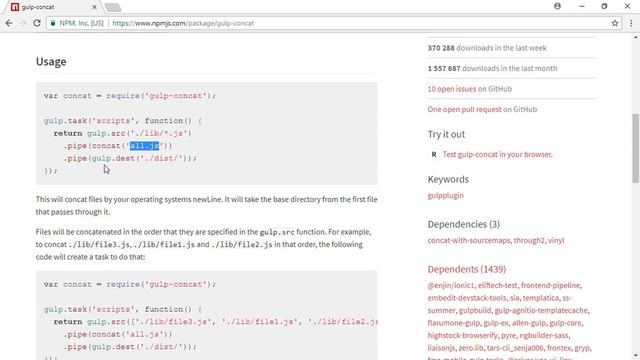Bookmark this page with the star icon
This screenshot has width=640, height=360.
pos(615,23)
